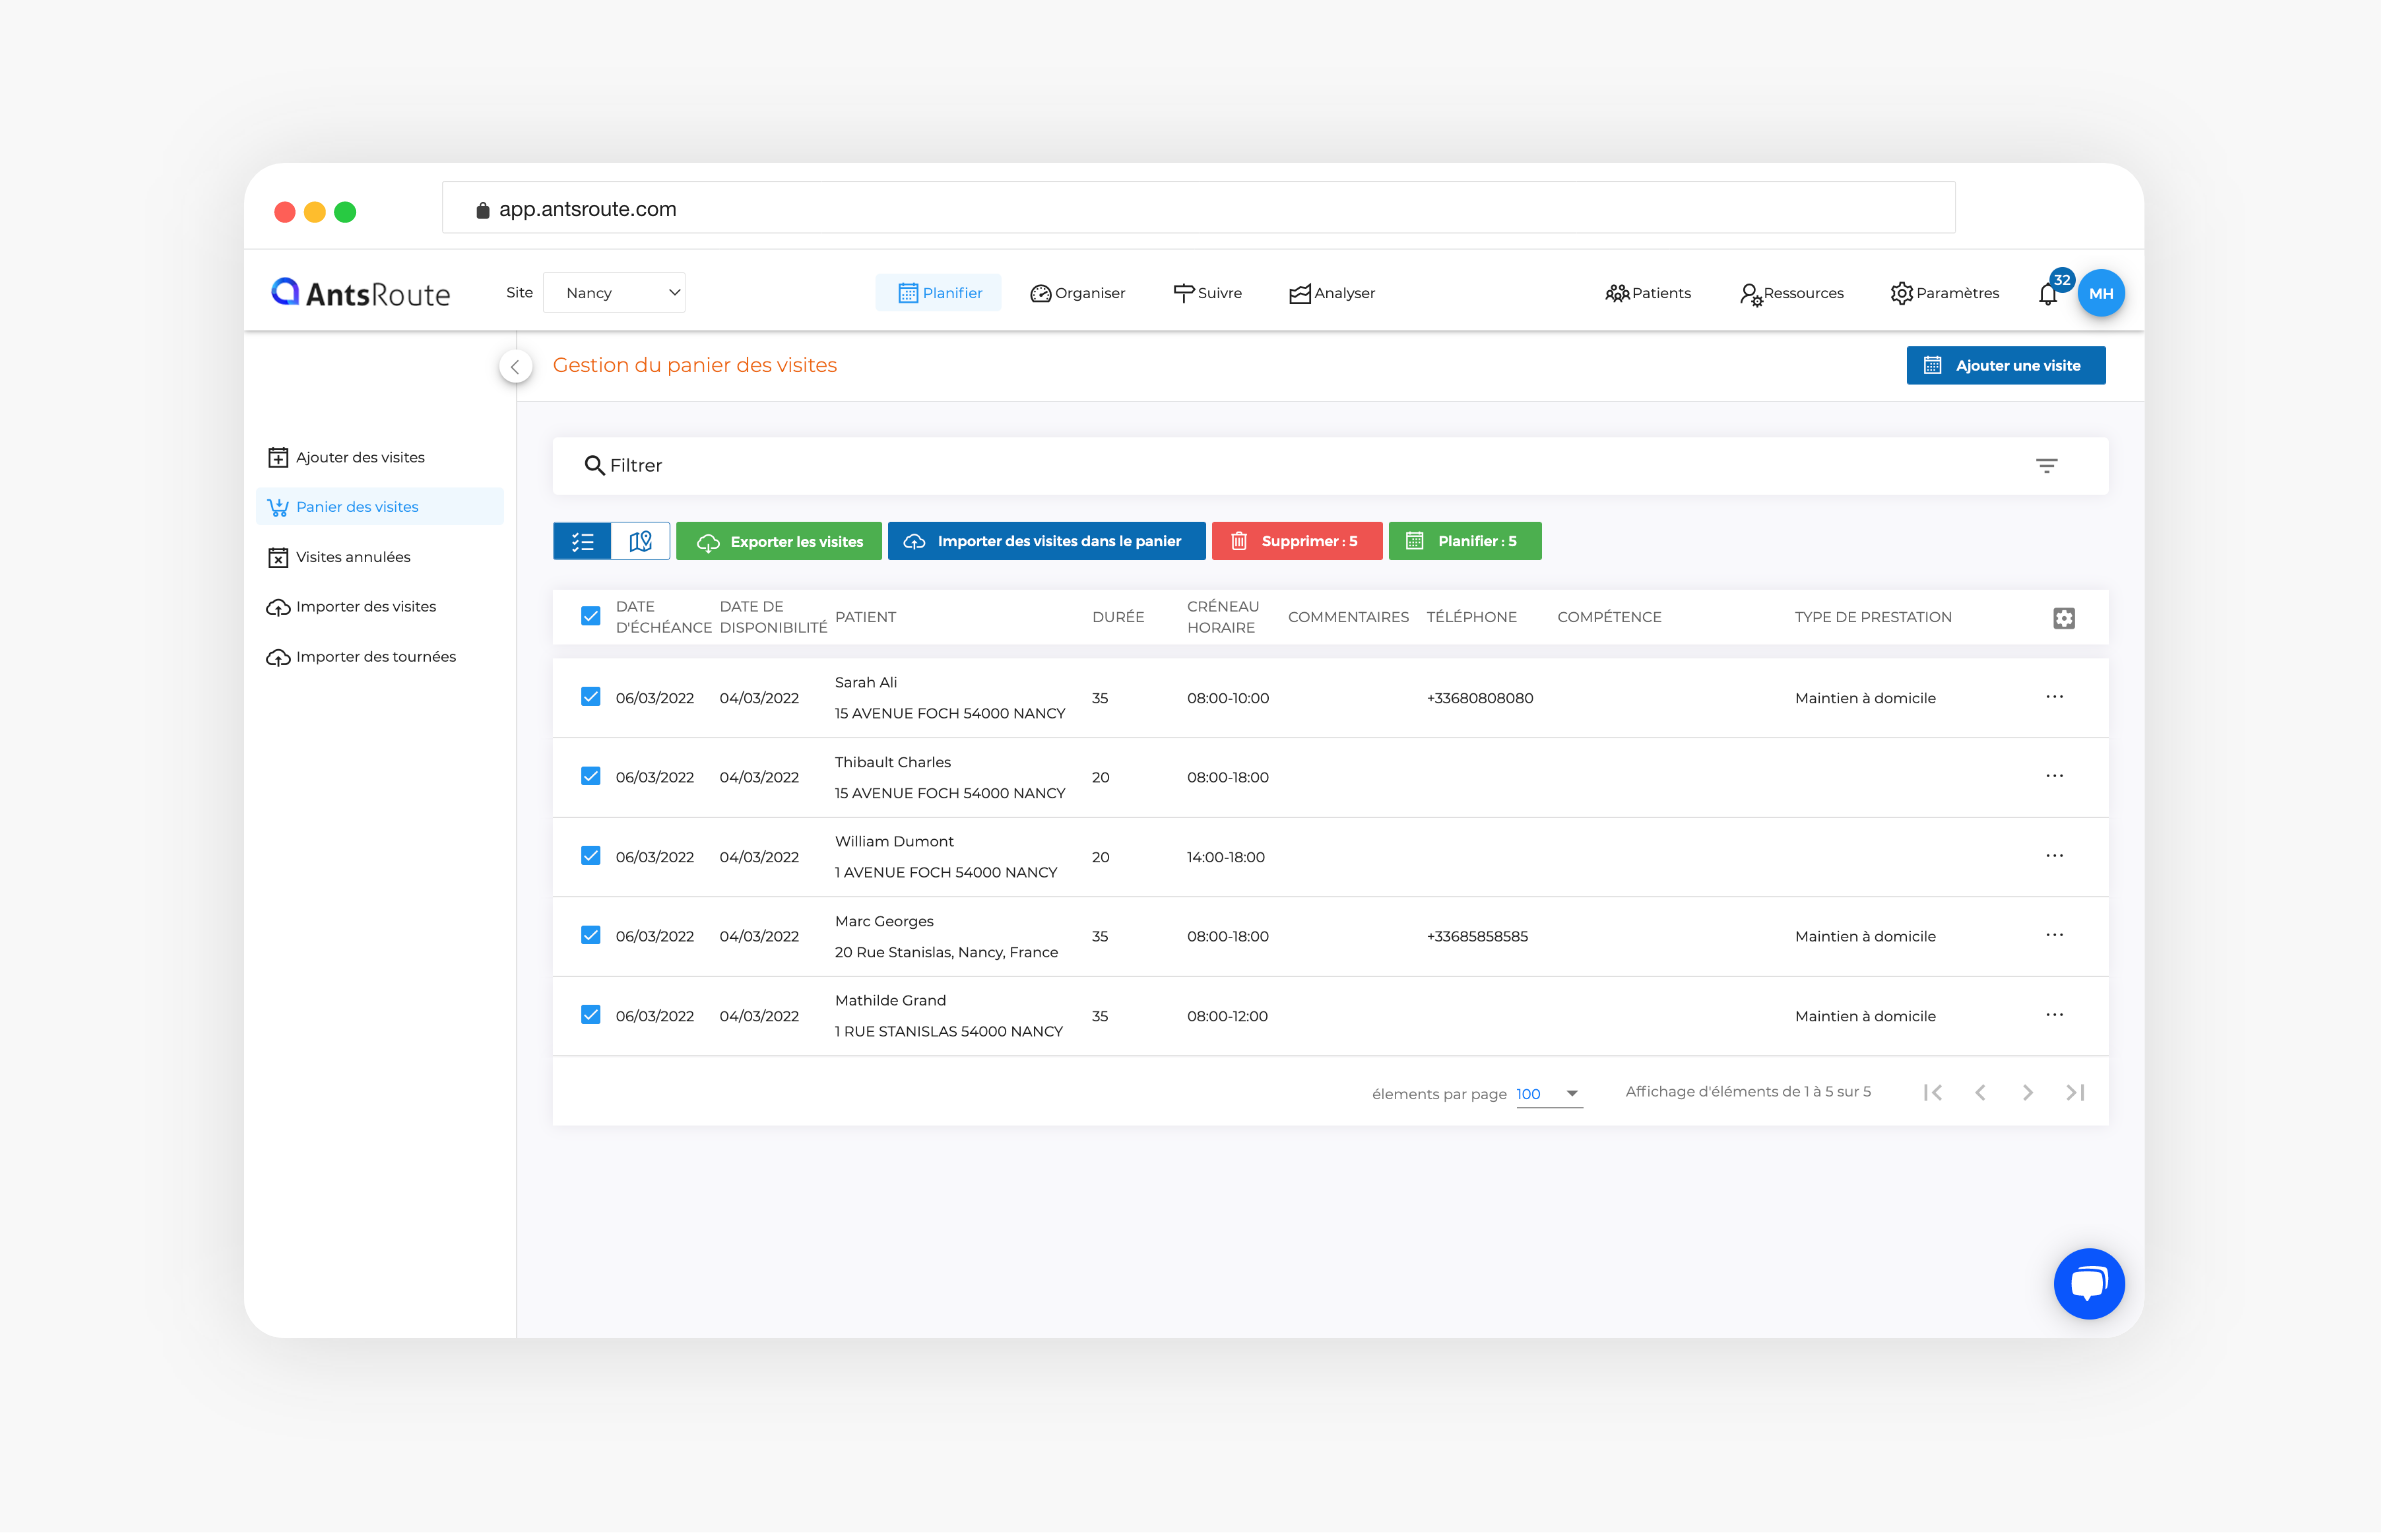Go to the Organiser tab
Image resolution: width=2381 pixels, height=1533 pixels.
[x=1077, y=293]
